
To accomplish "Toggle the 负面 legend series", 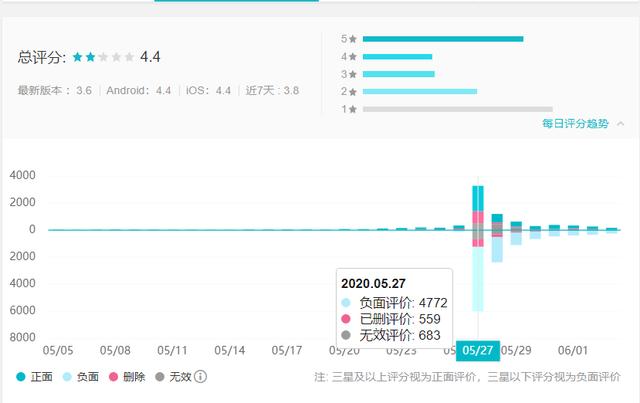I will pyautogui.click(x=80, y=377).
